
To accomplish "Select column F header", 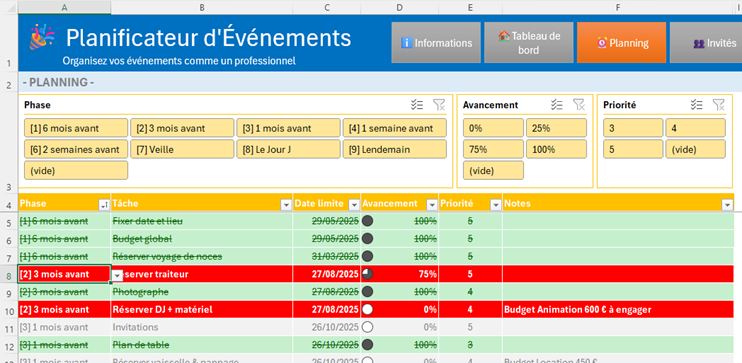I will click(618, 7).
